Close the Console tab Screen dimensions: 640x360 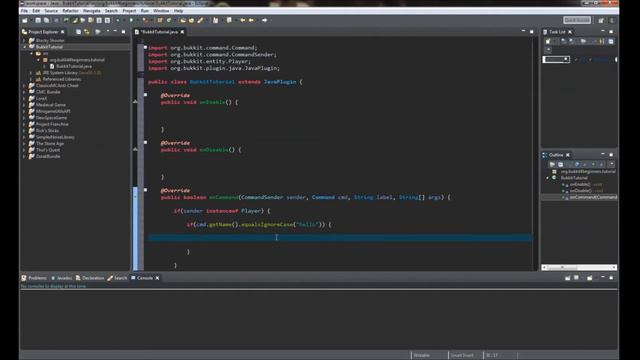[x=157, y=278]
